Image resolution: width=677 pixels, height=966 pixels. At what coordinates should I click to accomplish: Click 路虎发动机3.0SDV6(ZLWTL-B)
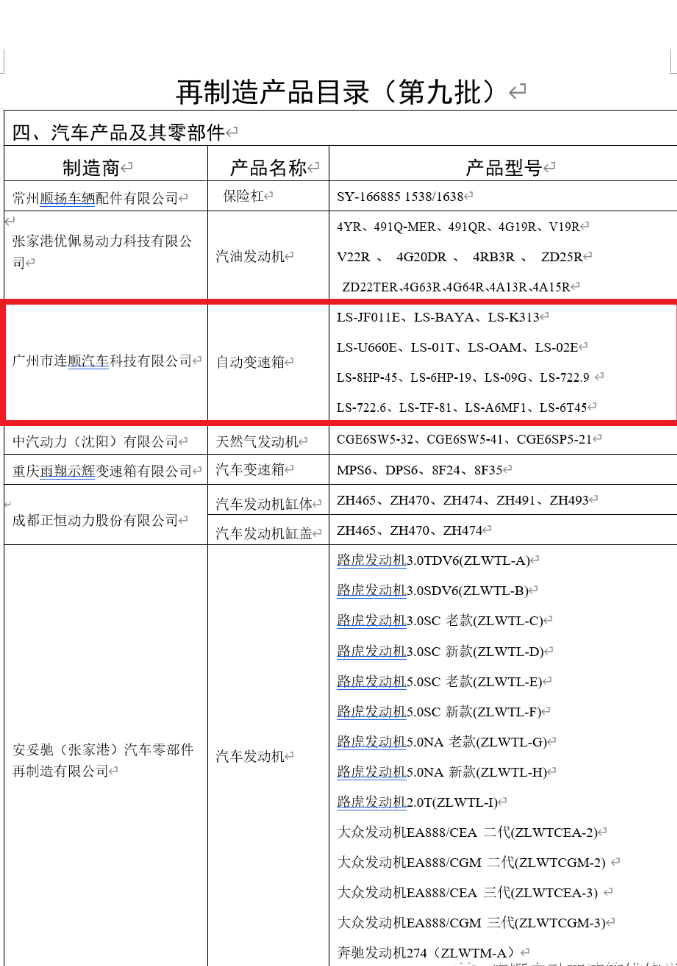coord(432,590)
